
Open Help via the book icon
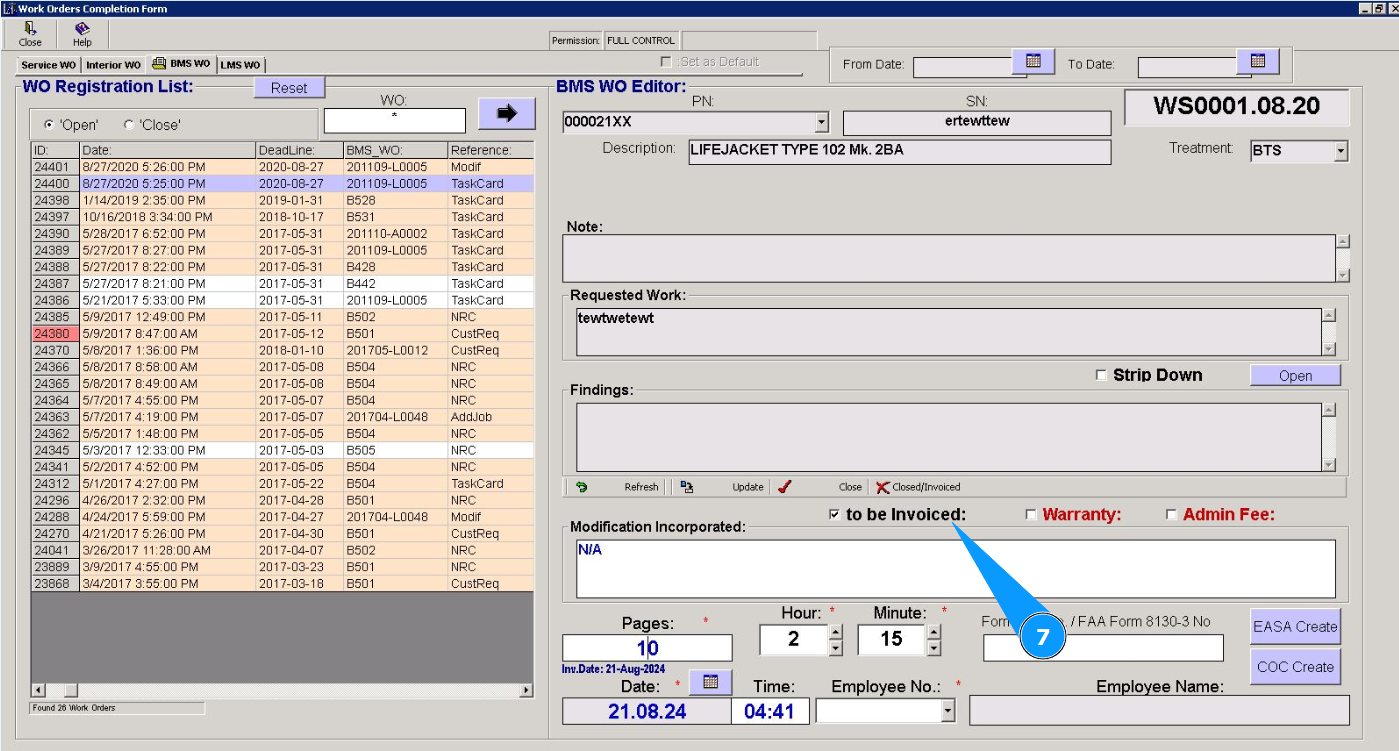point(82,29)
